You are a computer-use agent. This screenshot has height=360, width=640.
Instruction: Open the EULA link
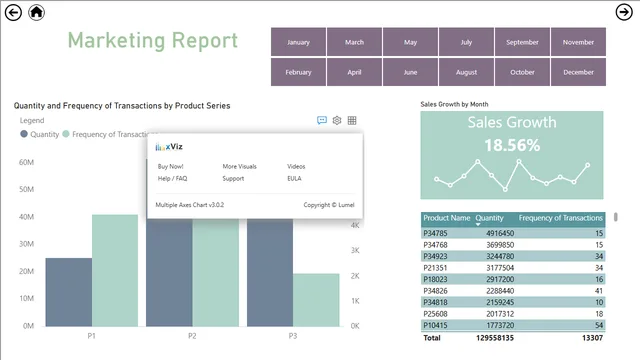coord(294,178)
